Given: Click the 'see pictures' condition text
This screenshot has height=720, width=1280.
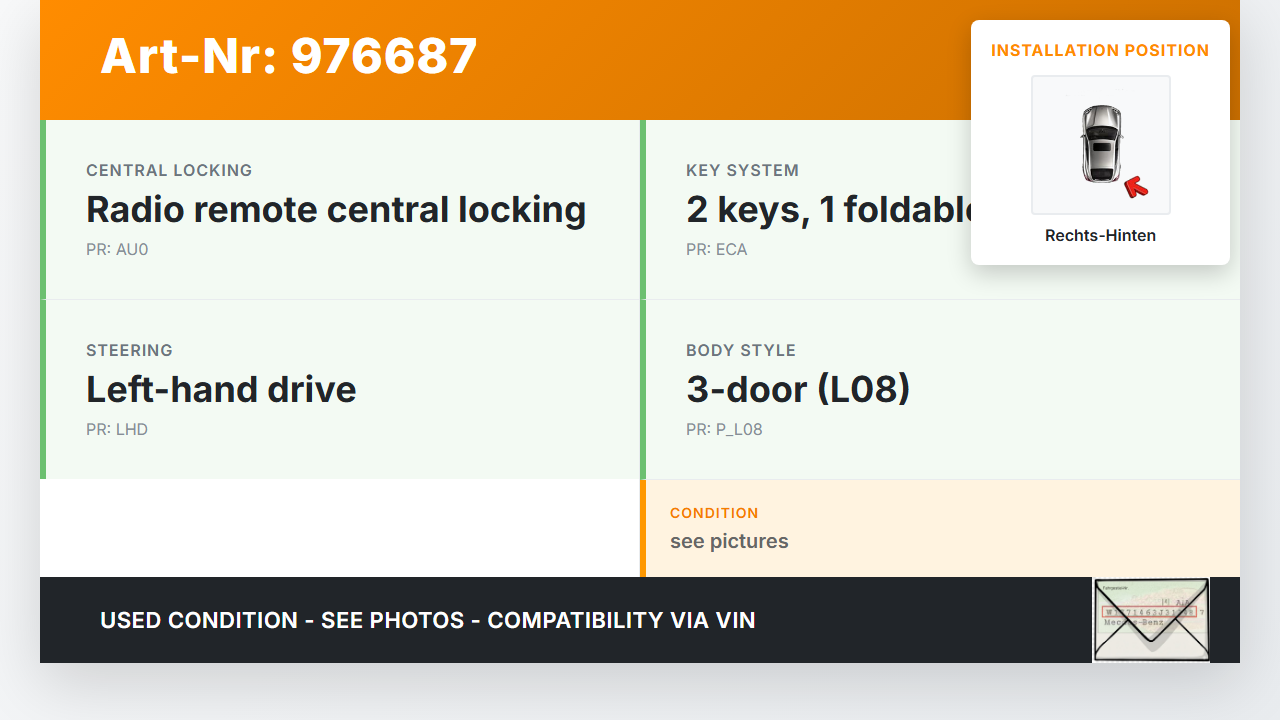Looking at the screenshot, I should [729, 541].
